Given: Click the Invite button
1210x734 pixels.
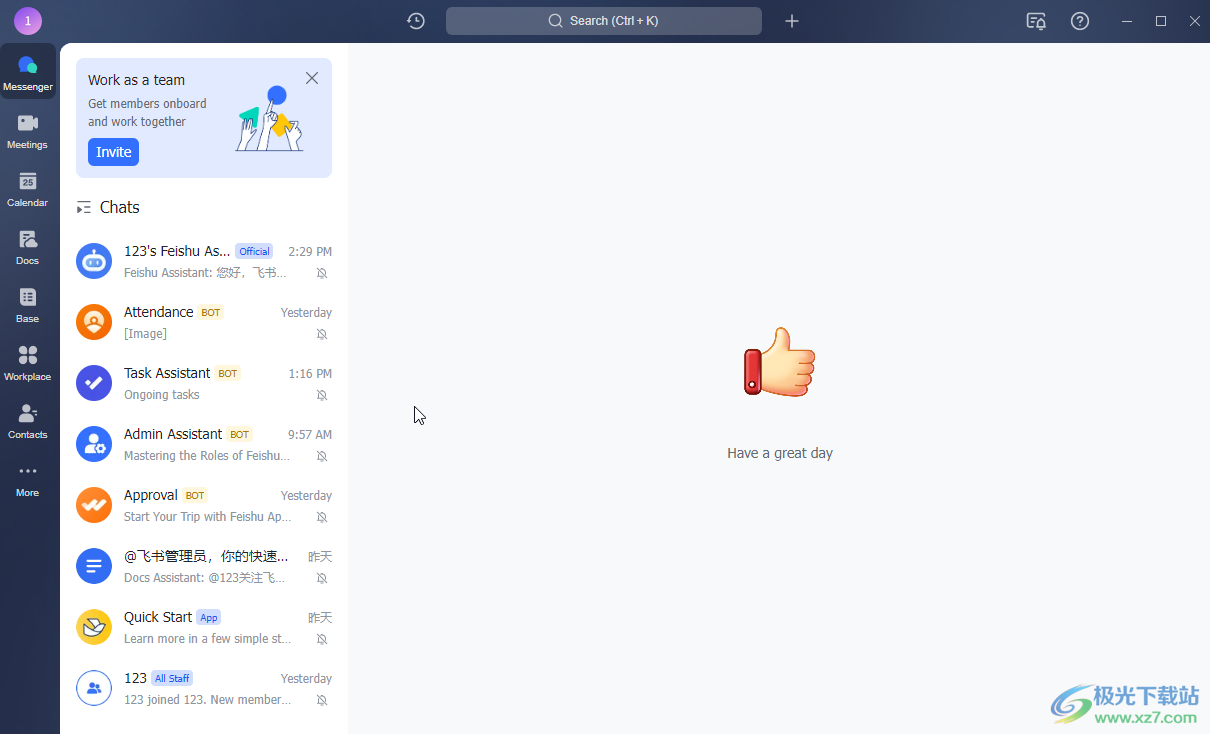Looking at the screenshot, I should pyautogui.click(x=113, y=152).
